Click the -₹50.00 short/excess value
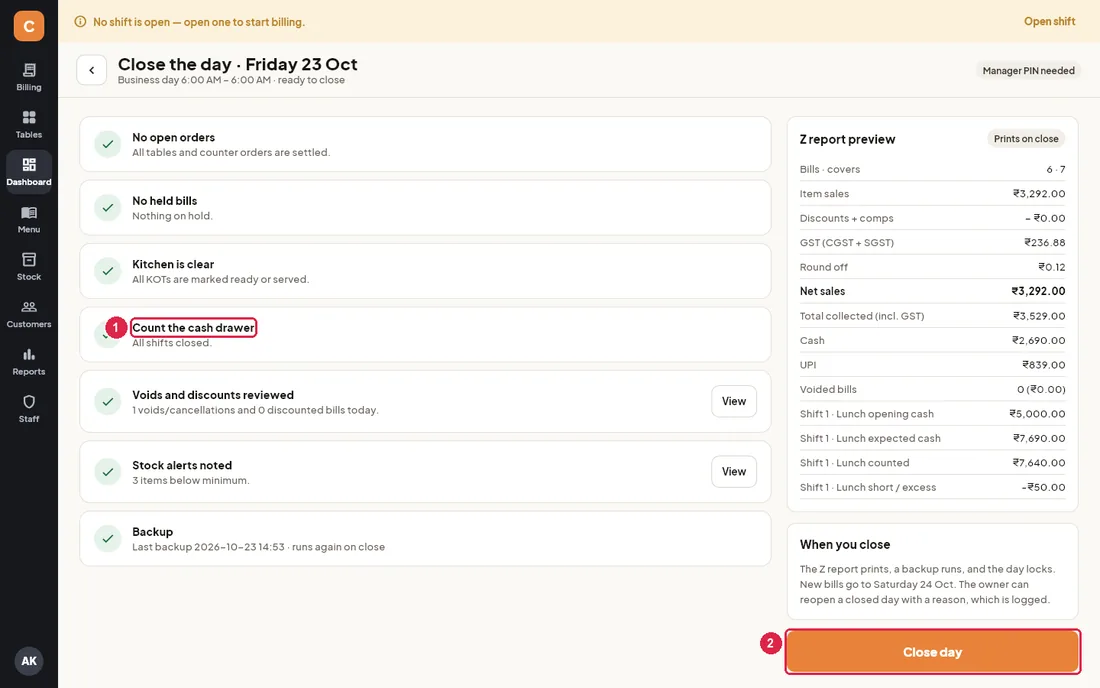The width and height of the screenshot is (1100, 688). click(1043, 487)
